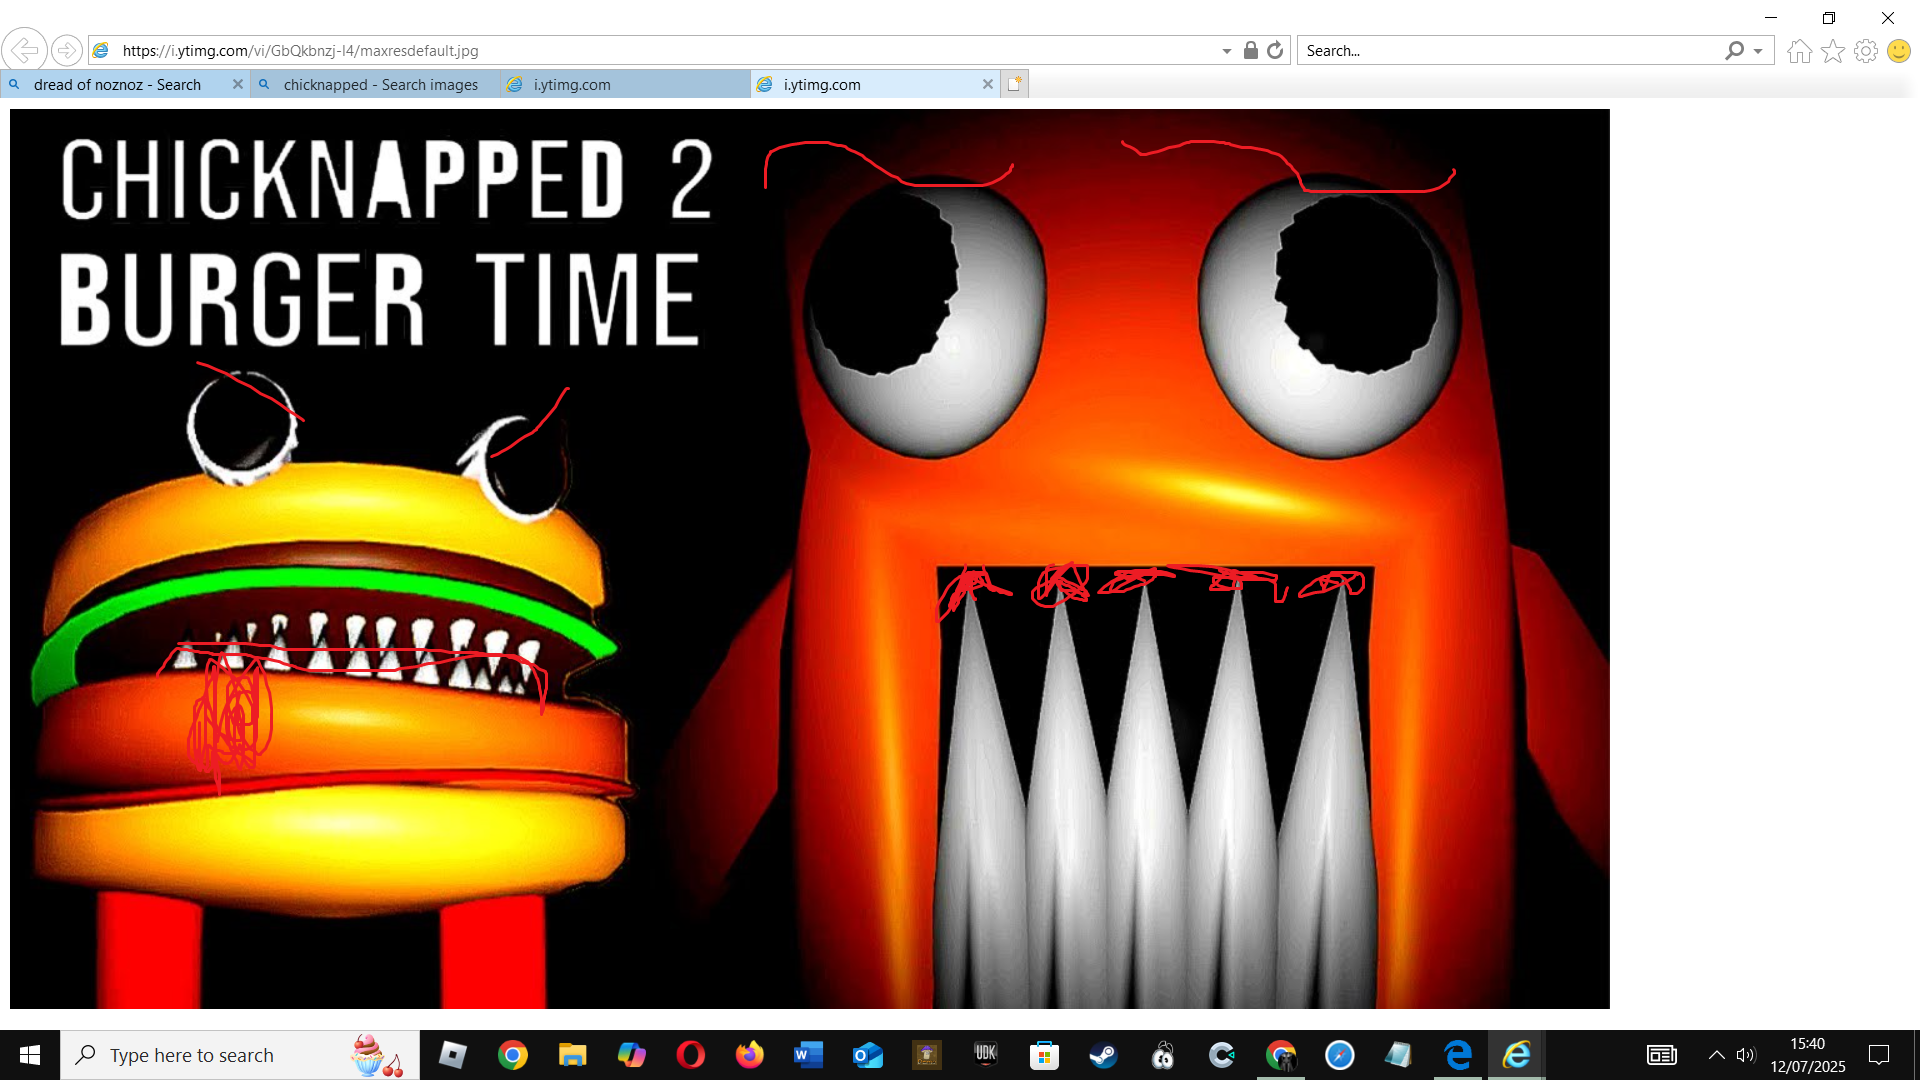
Task: Open the address bar autocomplete dropdown
Action: [x=1227, y=51]
